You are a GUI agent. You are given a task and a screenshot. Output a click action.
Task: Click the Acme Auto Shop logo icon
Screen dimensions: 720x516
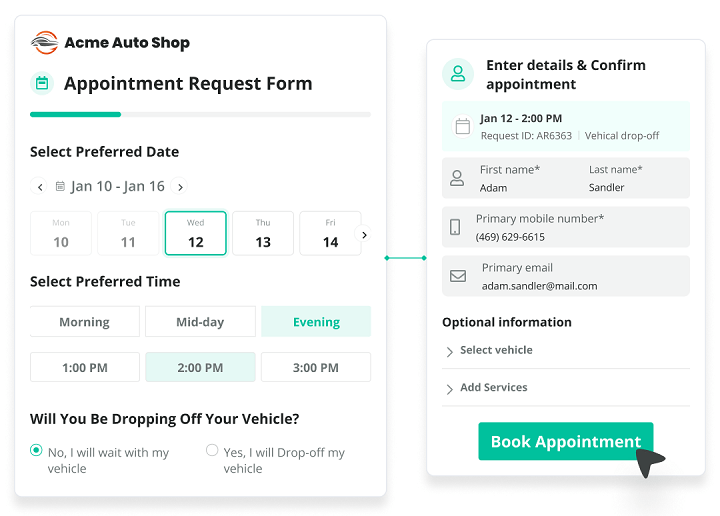click(x=45, y=42)
